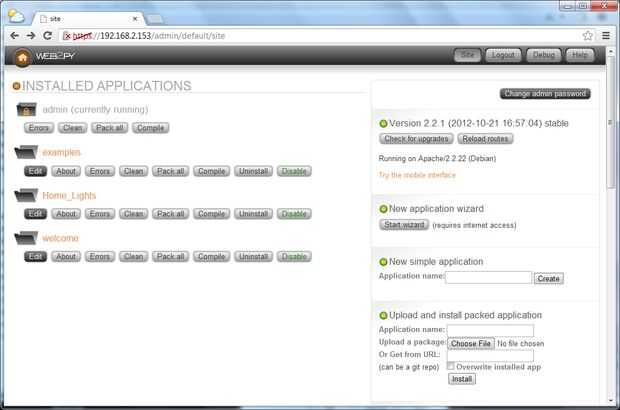Click Disable for welcome application
This screenshot has height=410, width=620.
[294, 256]
